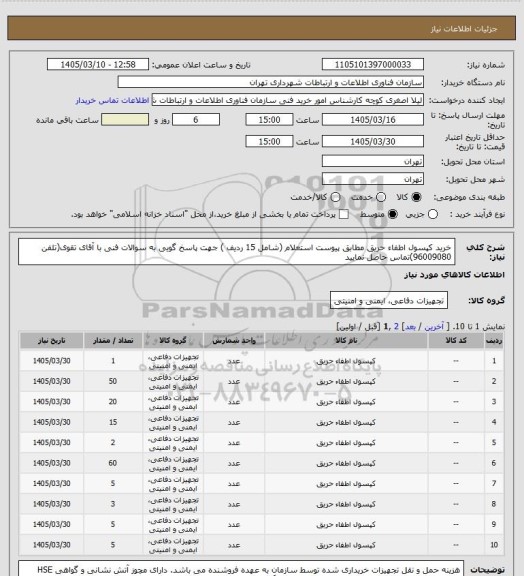Click the quantity 50 in row 2

[113, 381]
